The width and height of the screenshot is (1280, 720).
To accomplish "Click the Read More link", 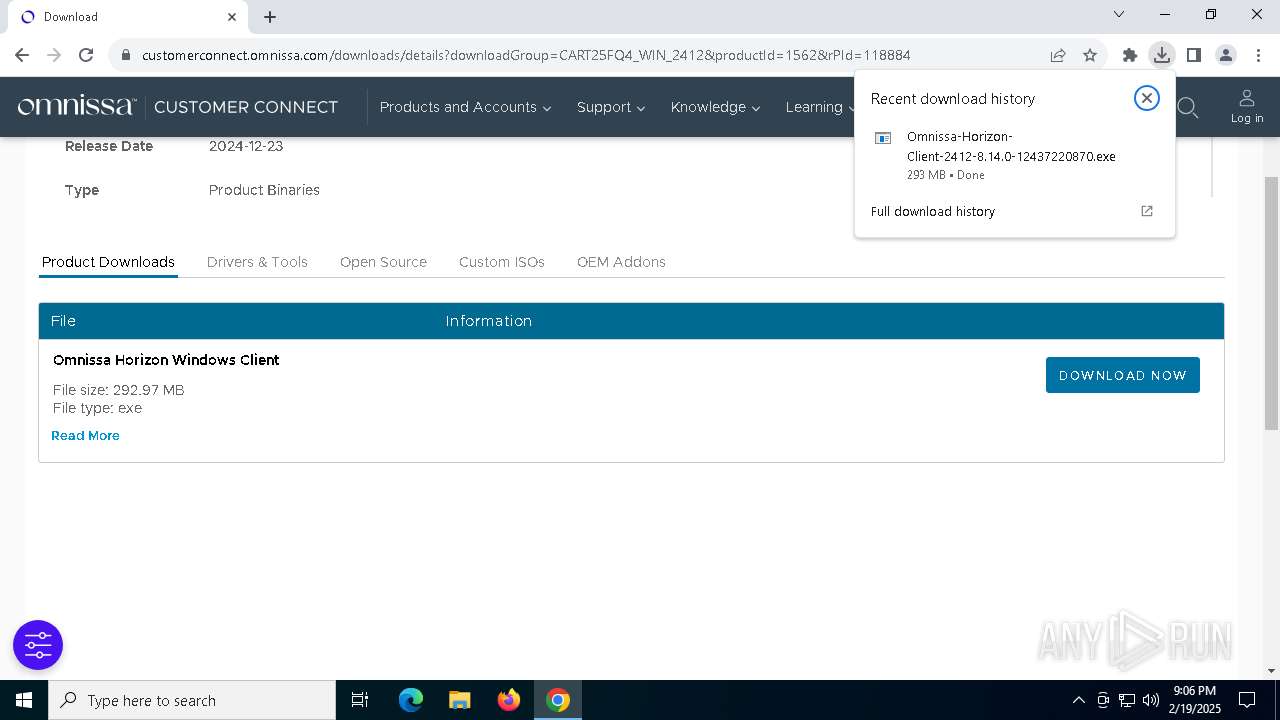I will pos(85,436).
